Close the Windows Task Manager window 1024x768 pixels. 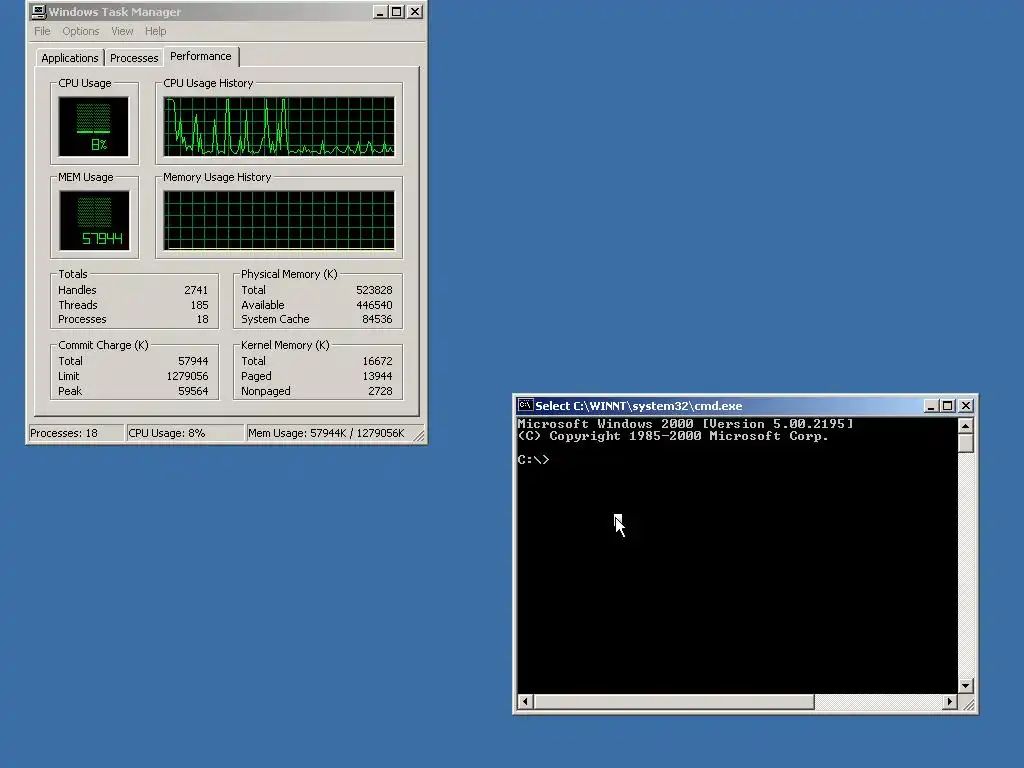point(415,12)
